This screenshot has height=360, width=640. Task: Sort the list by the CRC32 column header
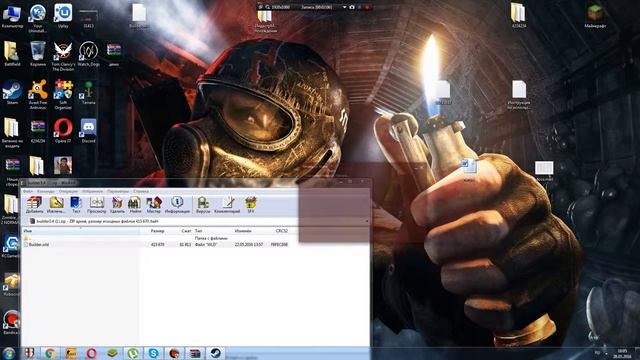pyautogui.click(x=281, y=231)
